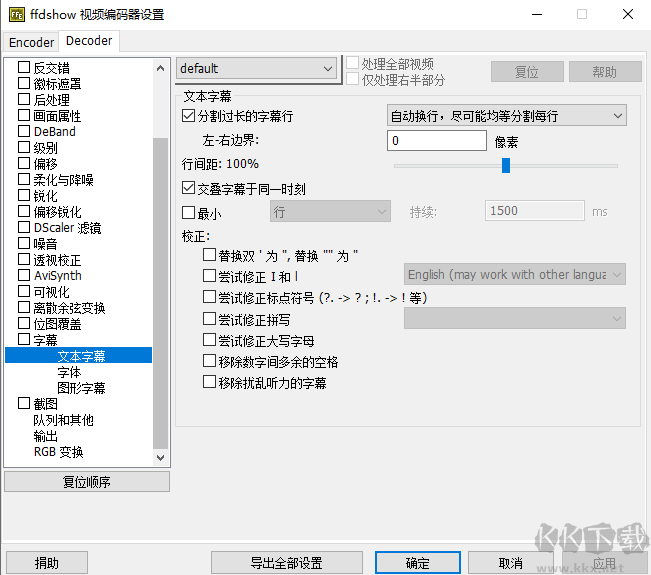This screenshot has height=575, width=651.
Task: Enable the 级别 filter checkbox
Action: point(24,147)
